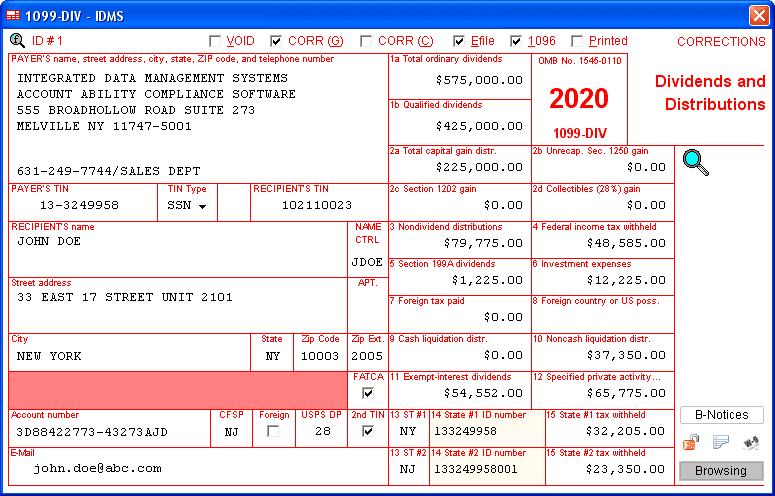Click Collectibles (28%) gain value
This screenshot has width=775, height=496.
click(x=603, y=205)
